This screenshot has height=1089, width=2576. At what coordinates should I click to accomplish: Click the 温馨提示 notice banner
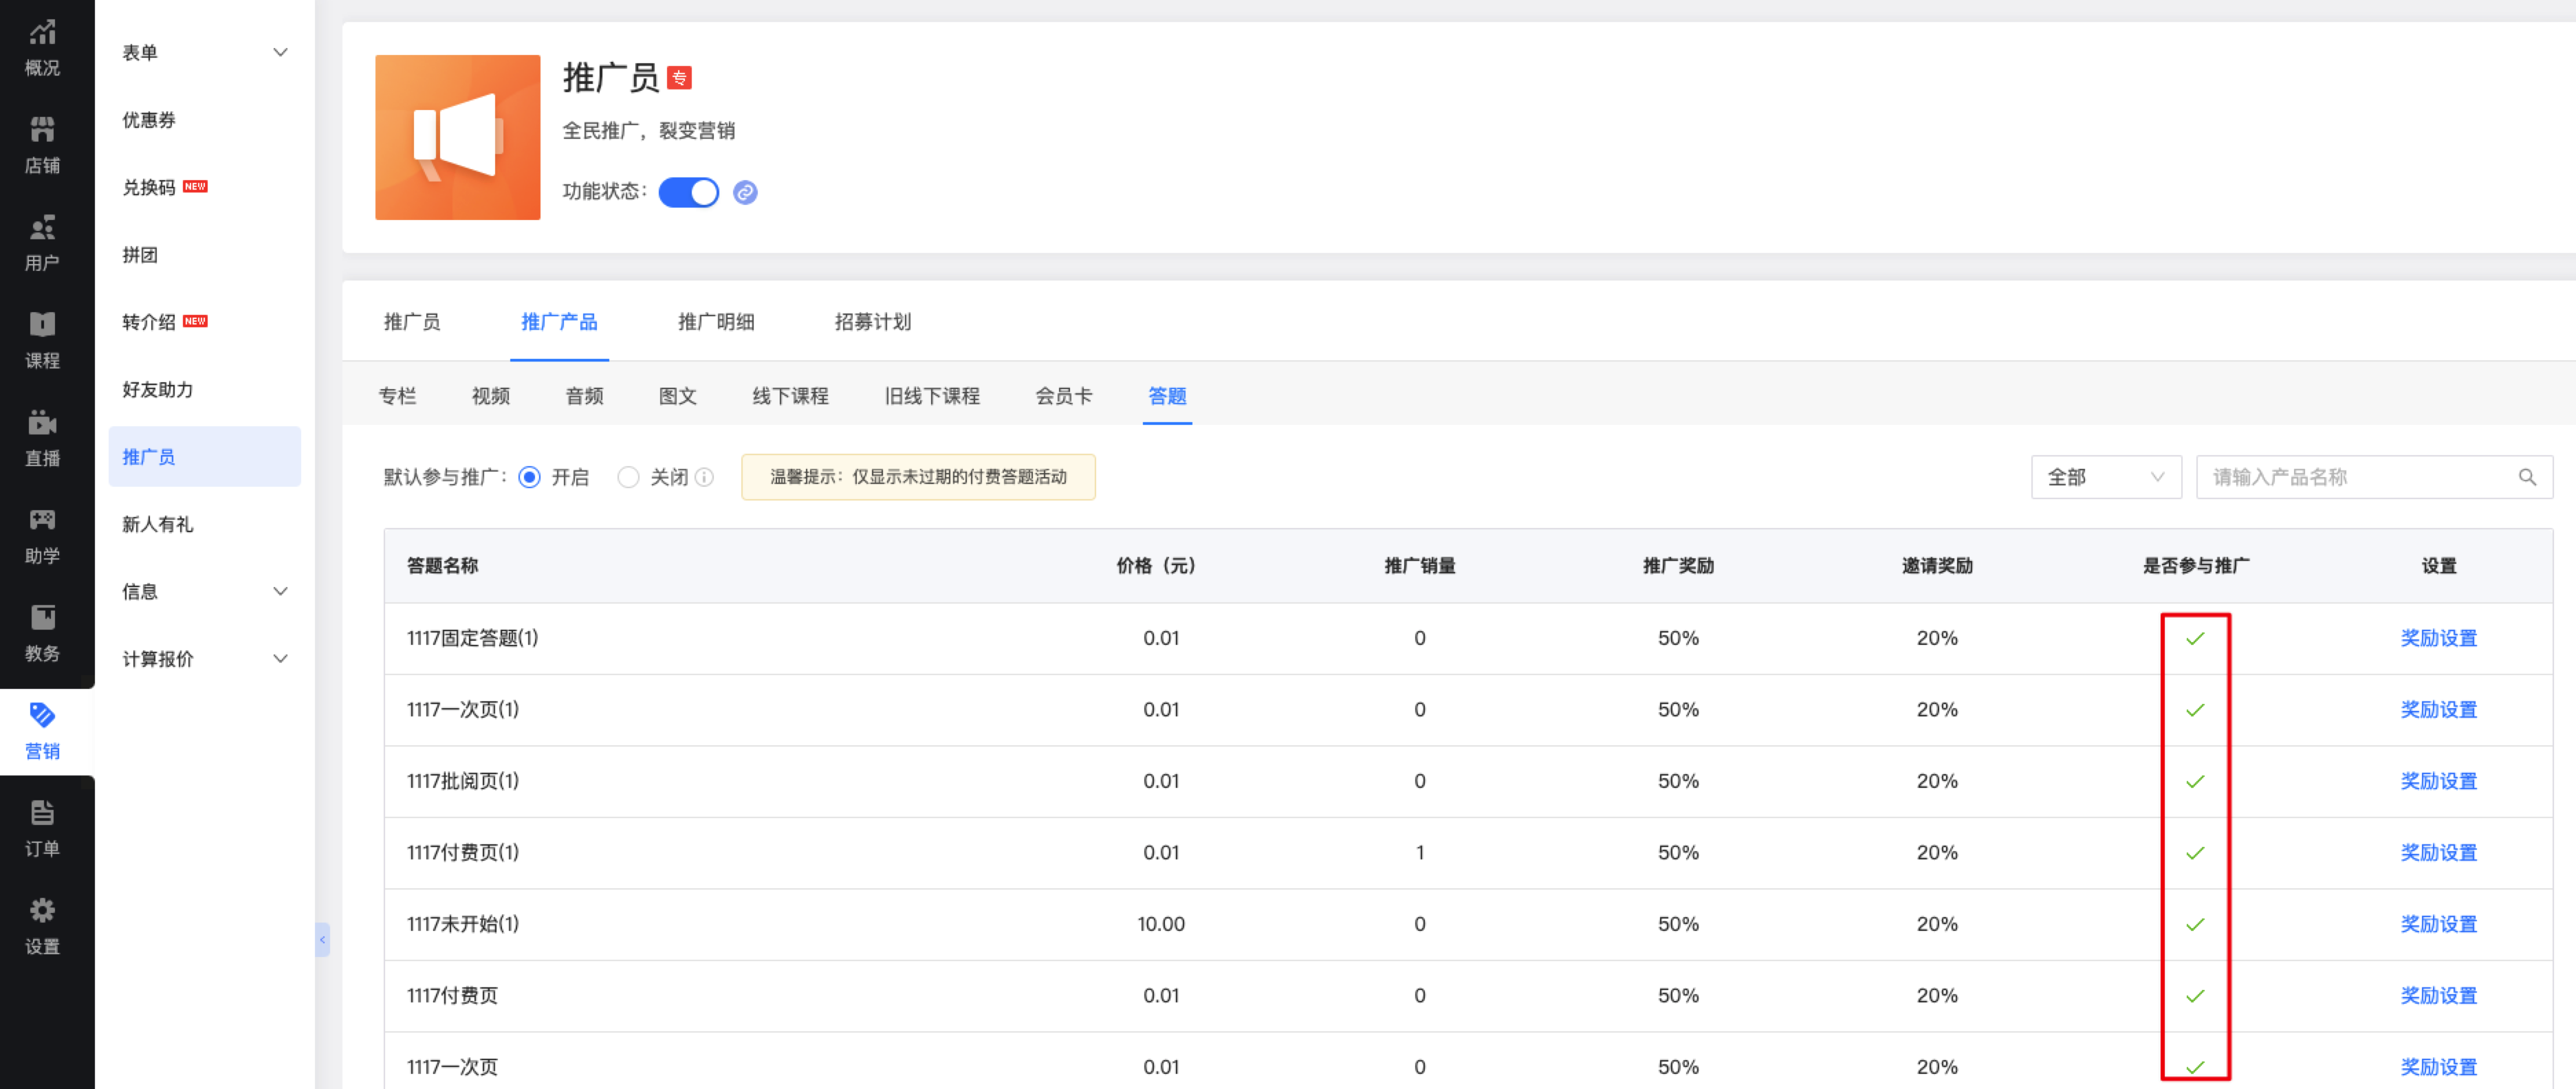pos(918,477)
